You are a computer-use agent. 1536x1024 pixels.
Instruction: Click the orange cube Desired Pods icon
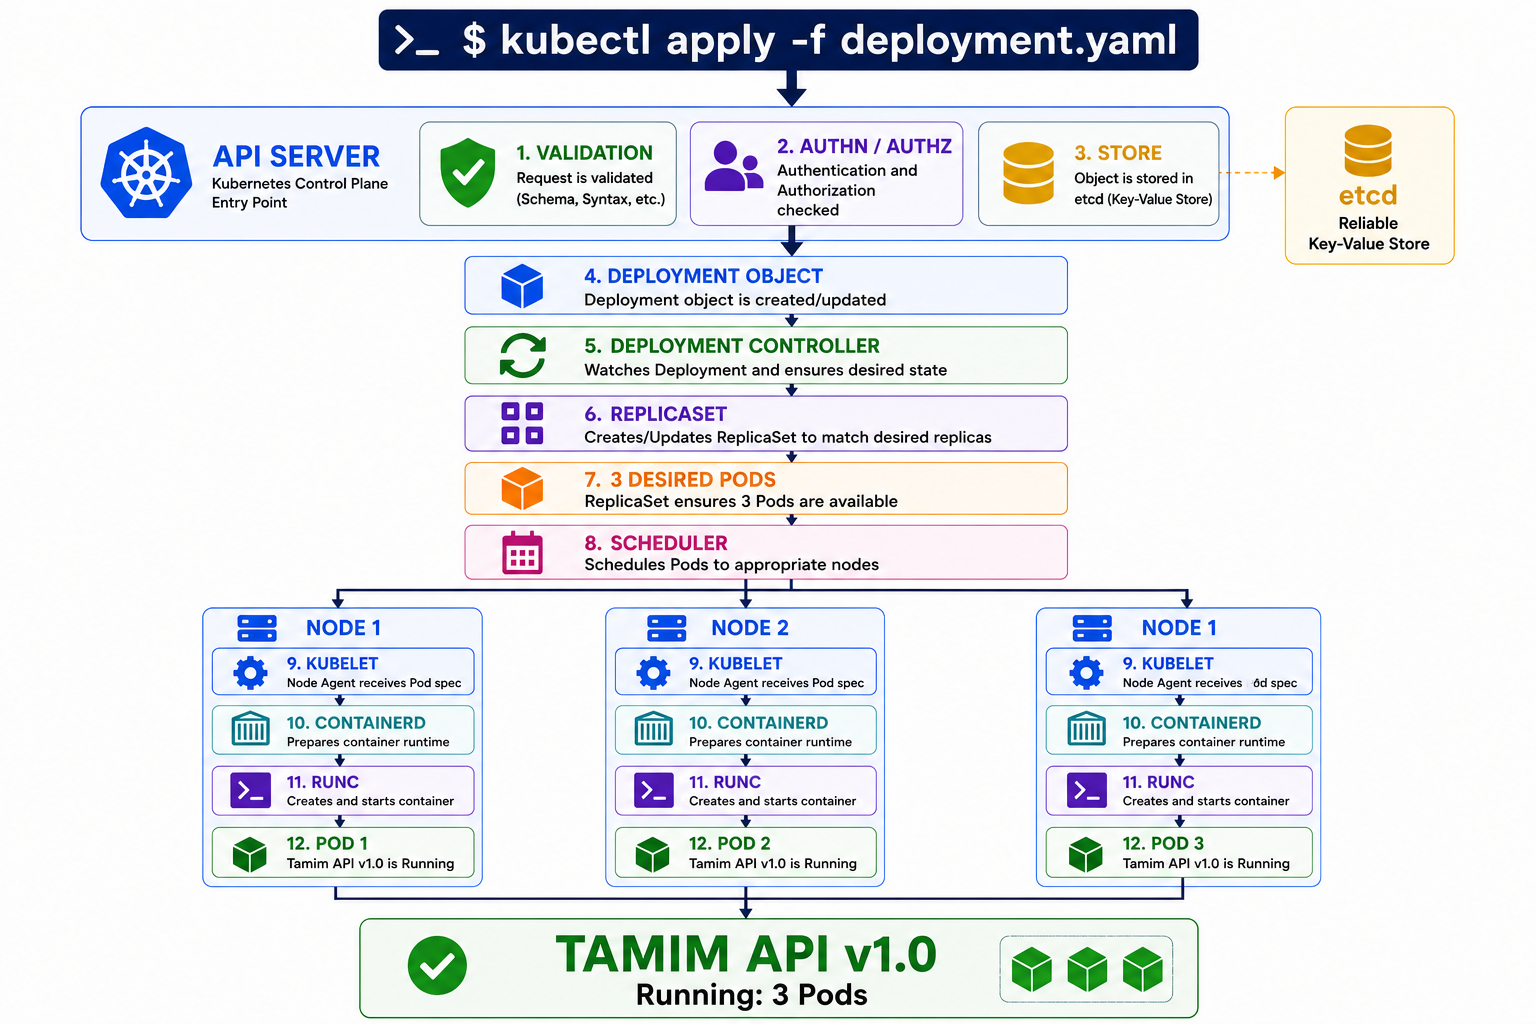[522, 488]
